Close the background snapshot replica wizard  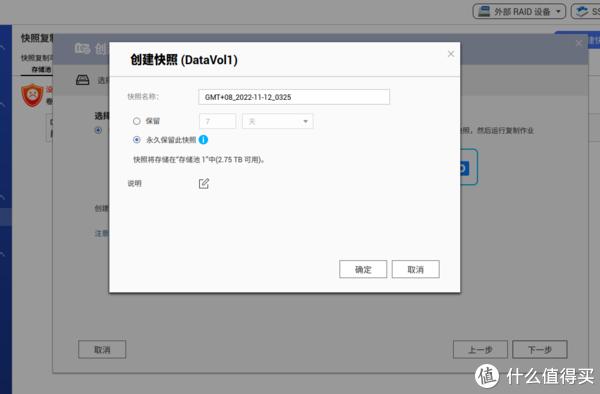coord(579,44)
